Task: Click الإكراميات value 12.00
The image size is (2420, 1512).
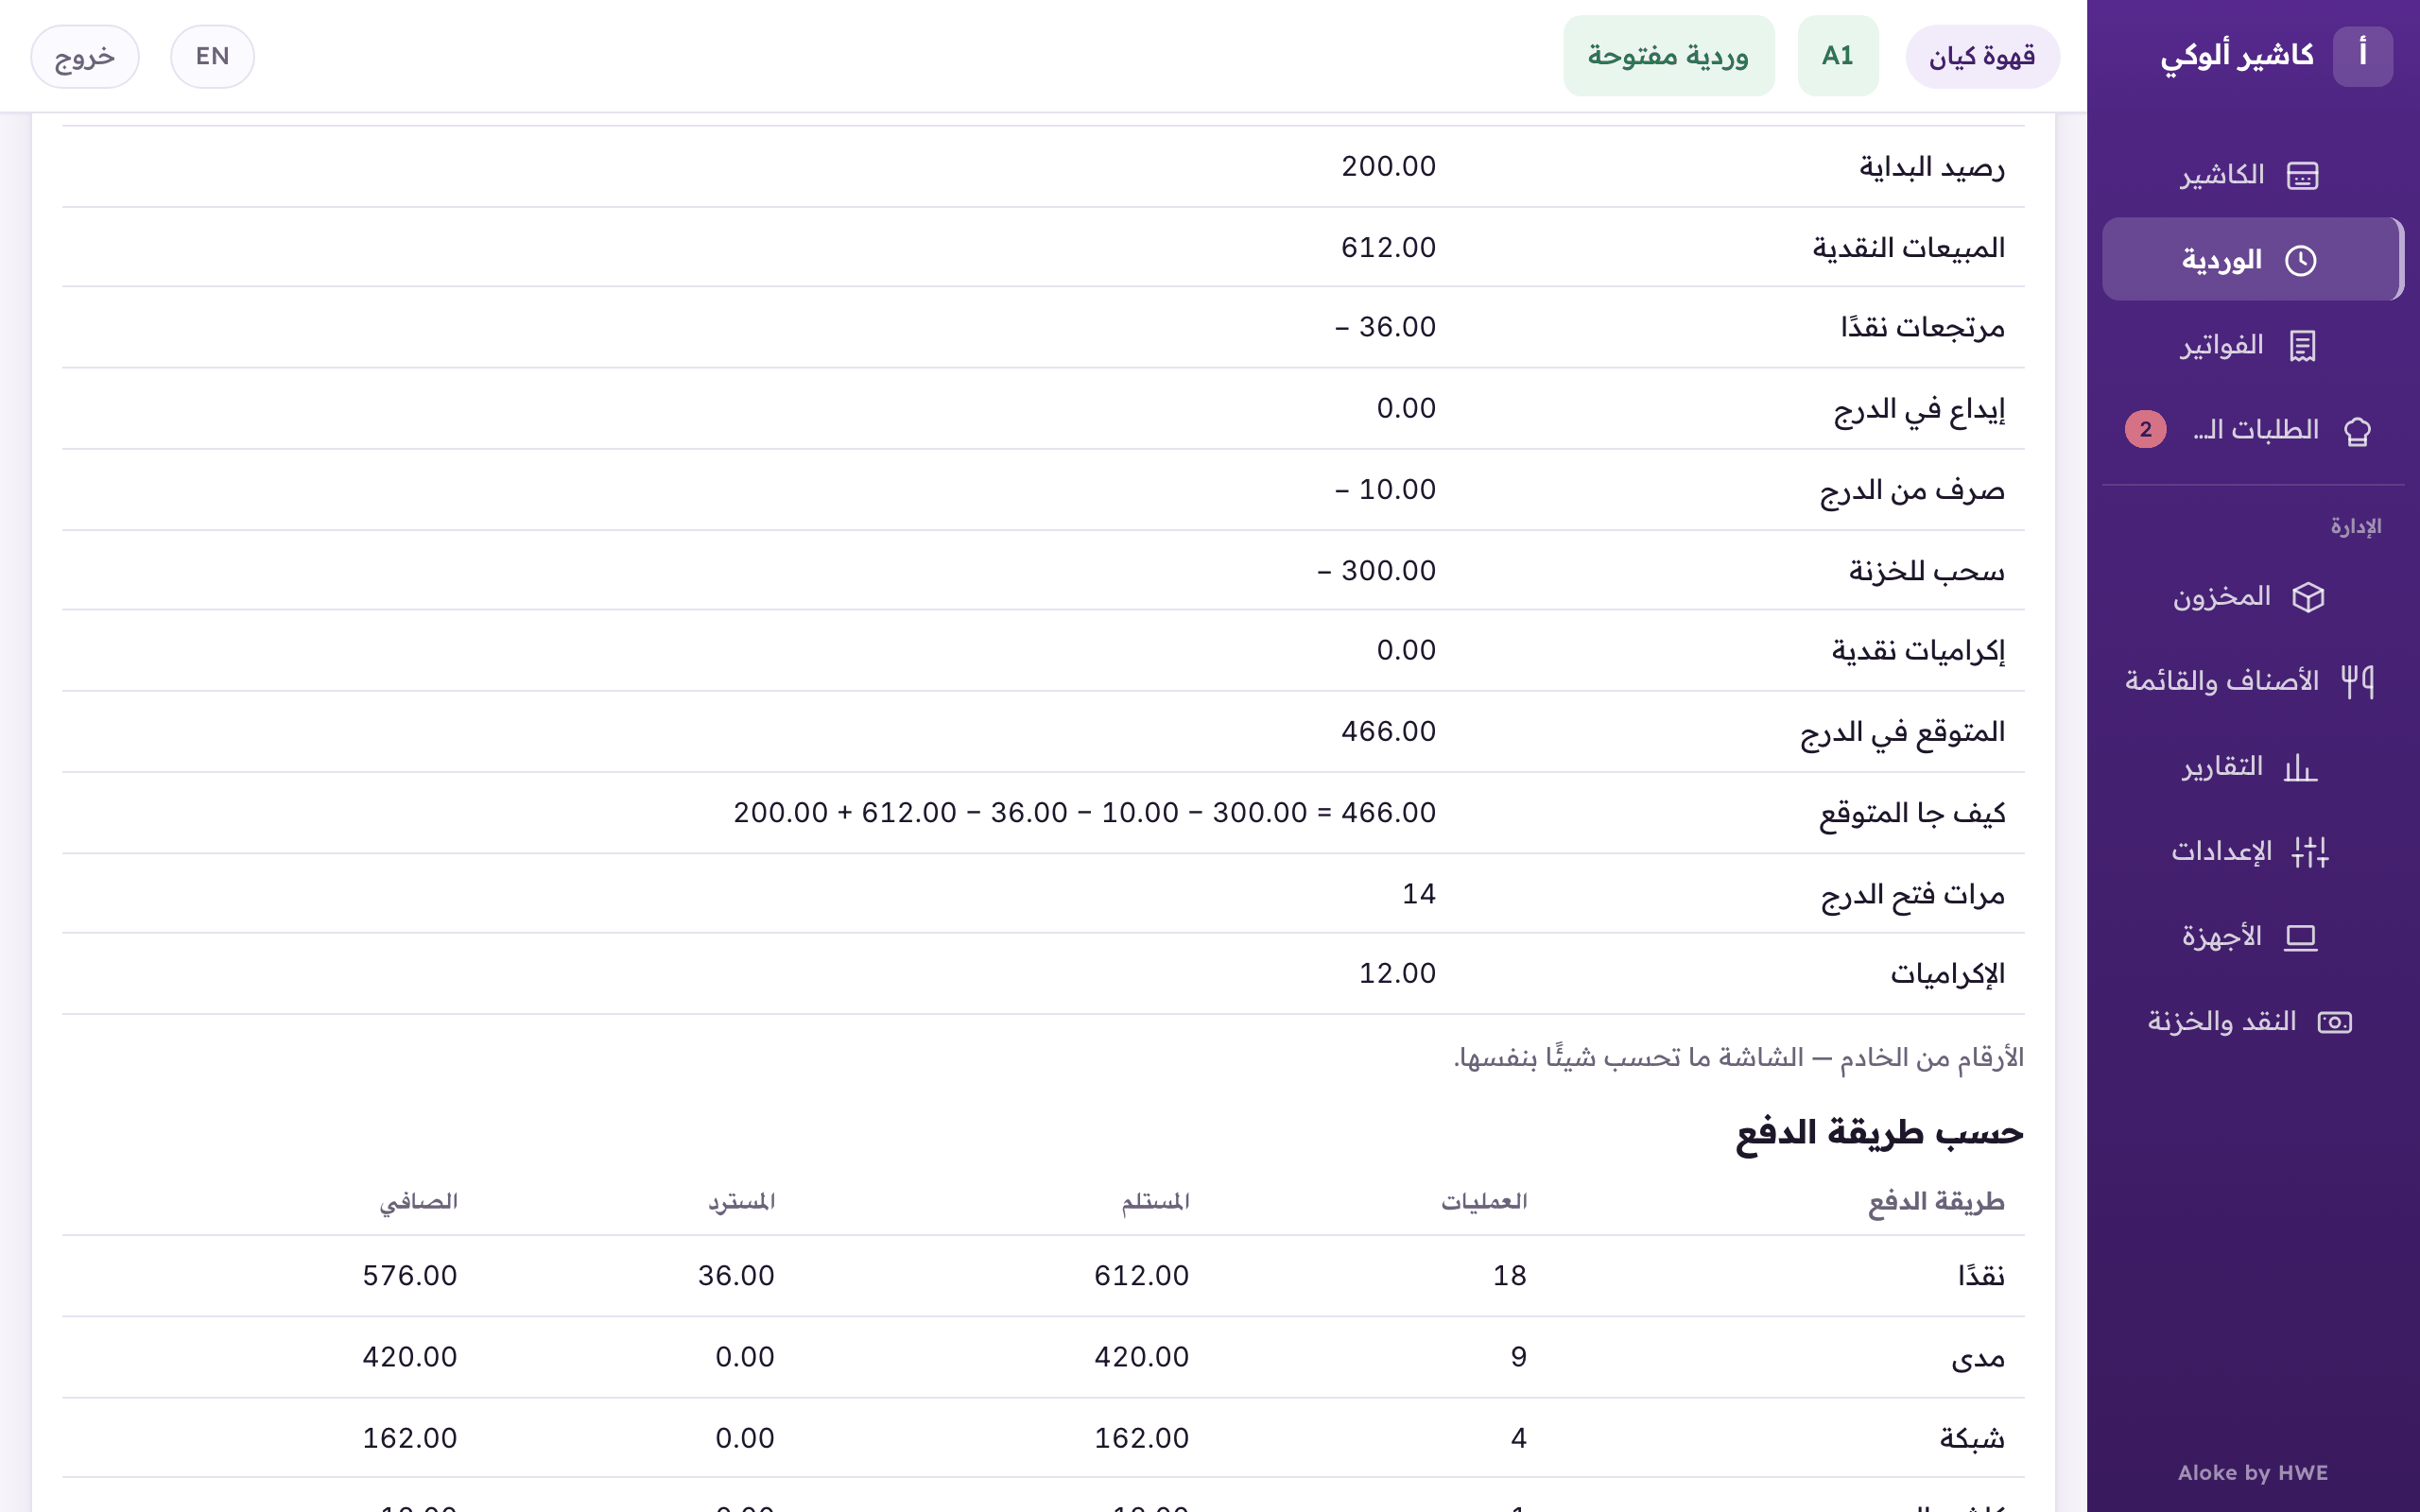Action: click(1397, 974)
